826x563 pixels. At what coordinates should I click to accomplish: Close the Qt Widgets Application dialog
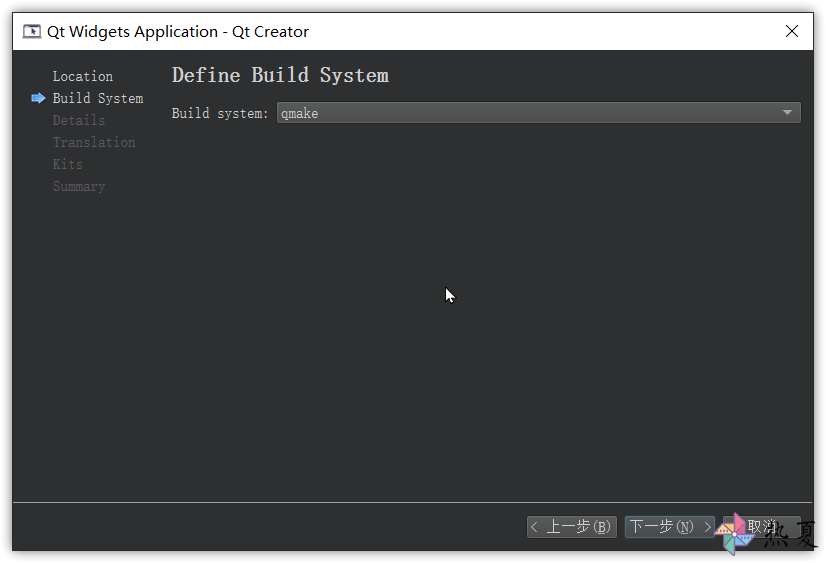pos(791,32)
